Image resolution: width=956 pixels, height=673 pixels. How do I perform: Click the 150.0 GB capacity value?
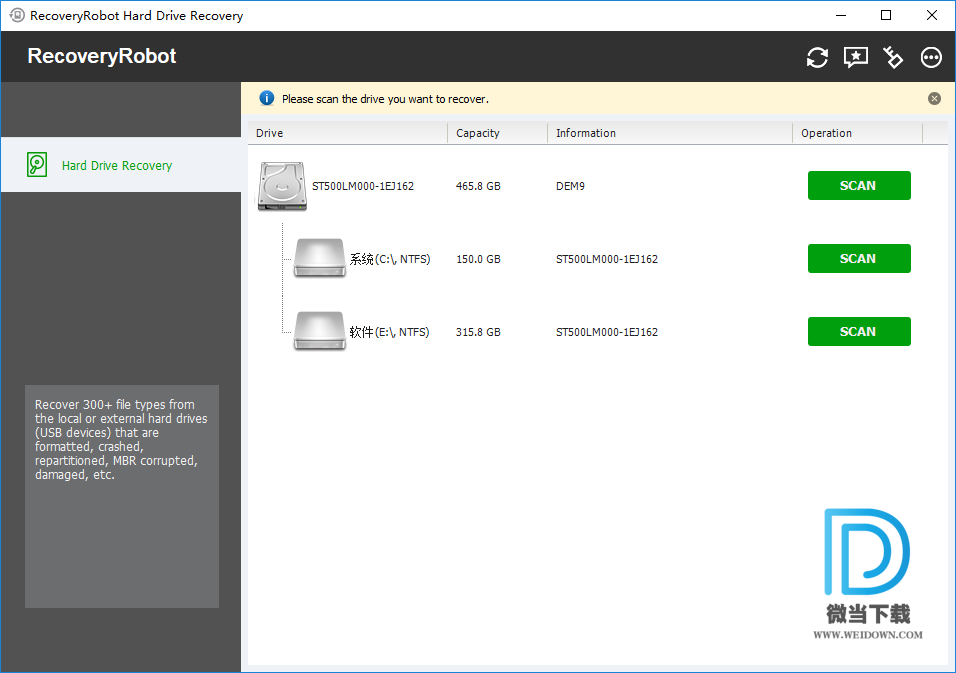point(478,259)
